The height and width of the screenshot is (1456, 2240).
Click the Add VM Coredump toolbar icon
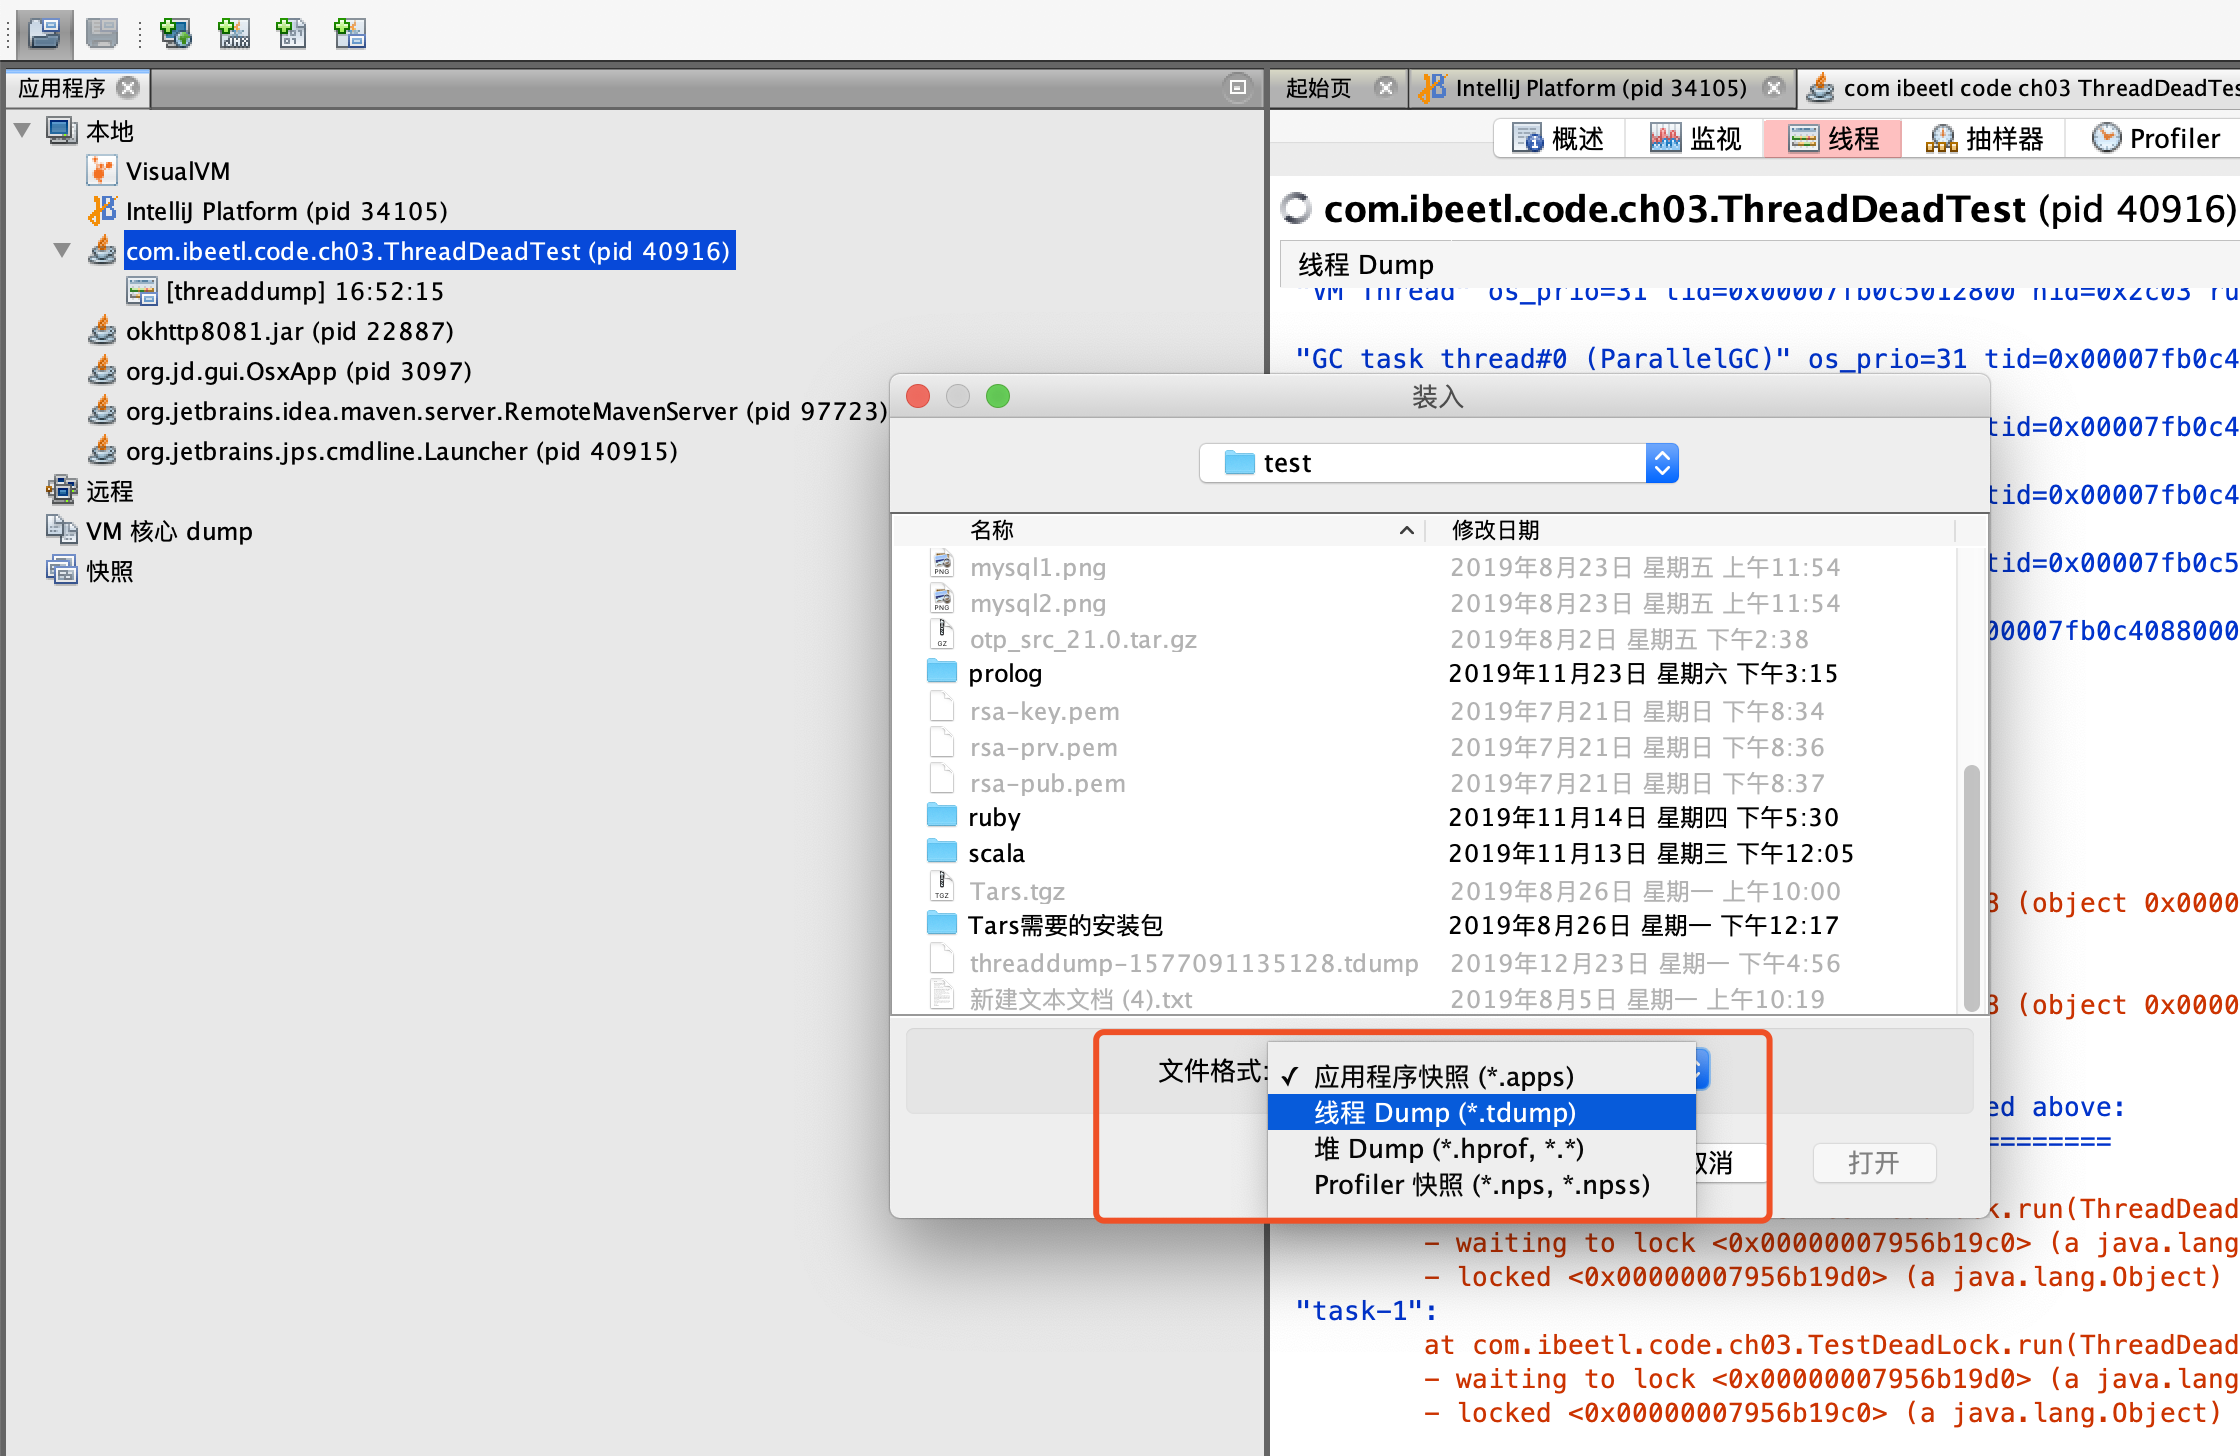pyautogui.click(x=291, y=33)
